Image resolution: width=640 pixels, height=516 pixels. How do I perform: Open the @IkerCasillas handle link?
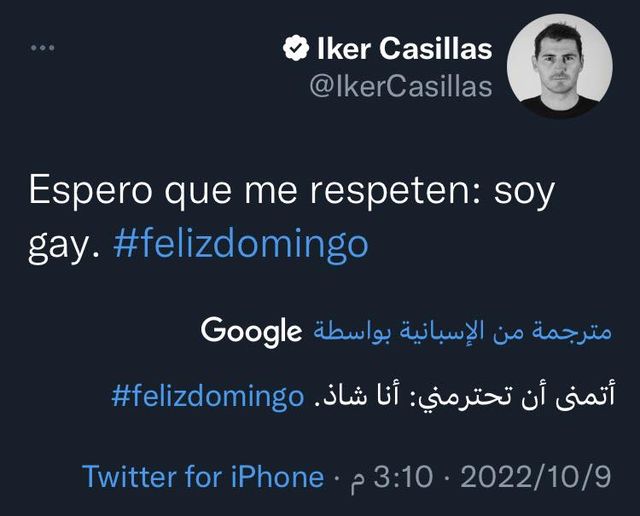point(400,86)
